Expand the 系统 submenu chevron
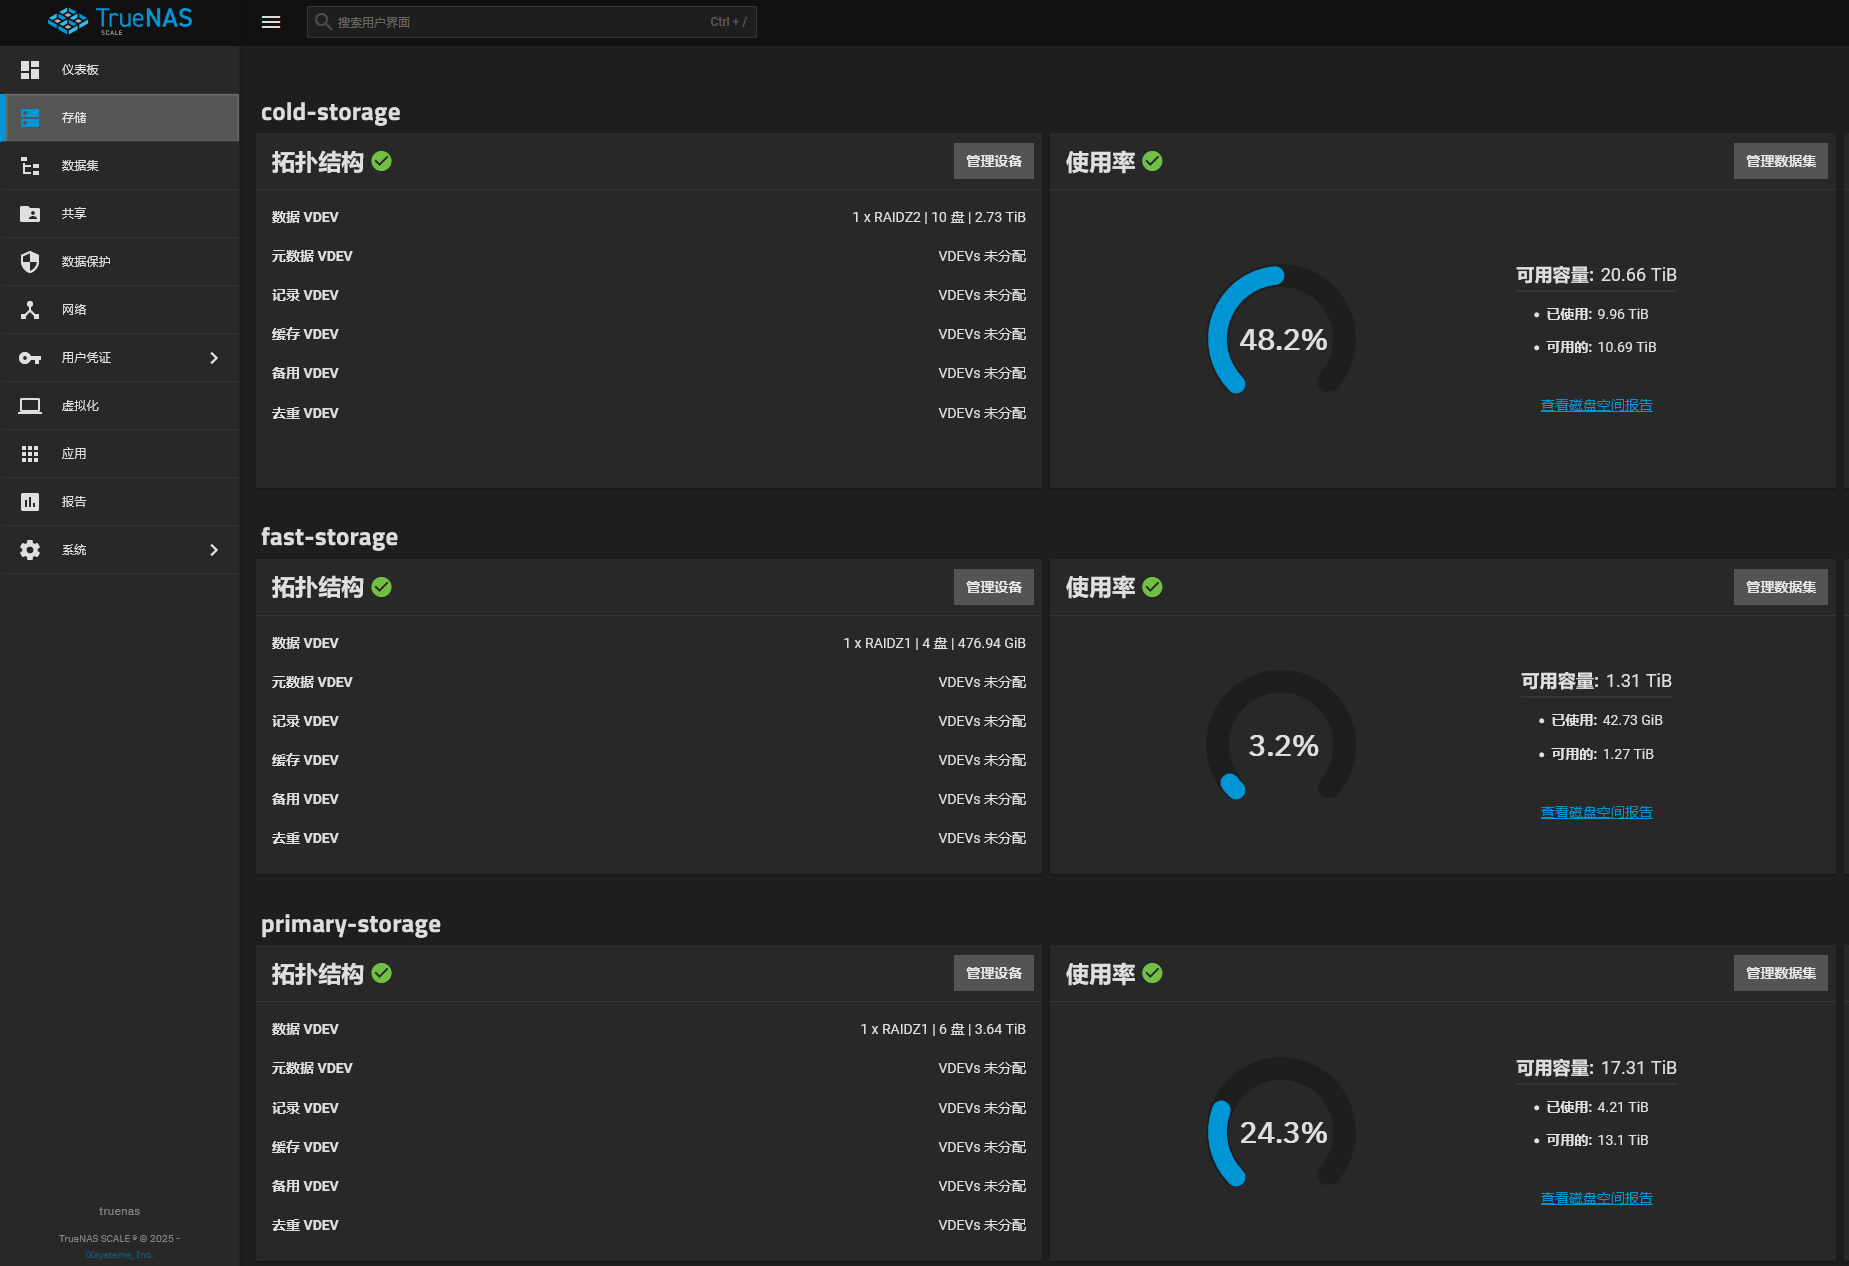 [x=214, y=550]
